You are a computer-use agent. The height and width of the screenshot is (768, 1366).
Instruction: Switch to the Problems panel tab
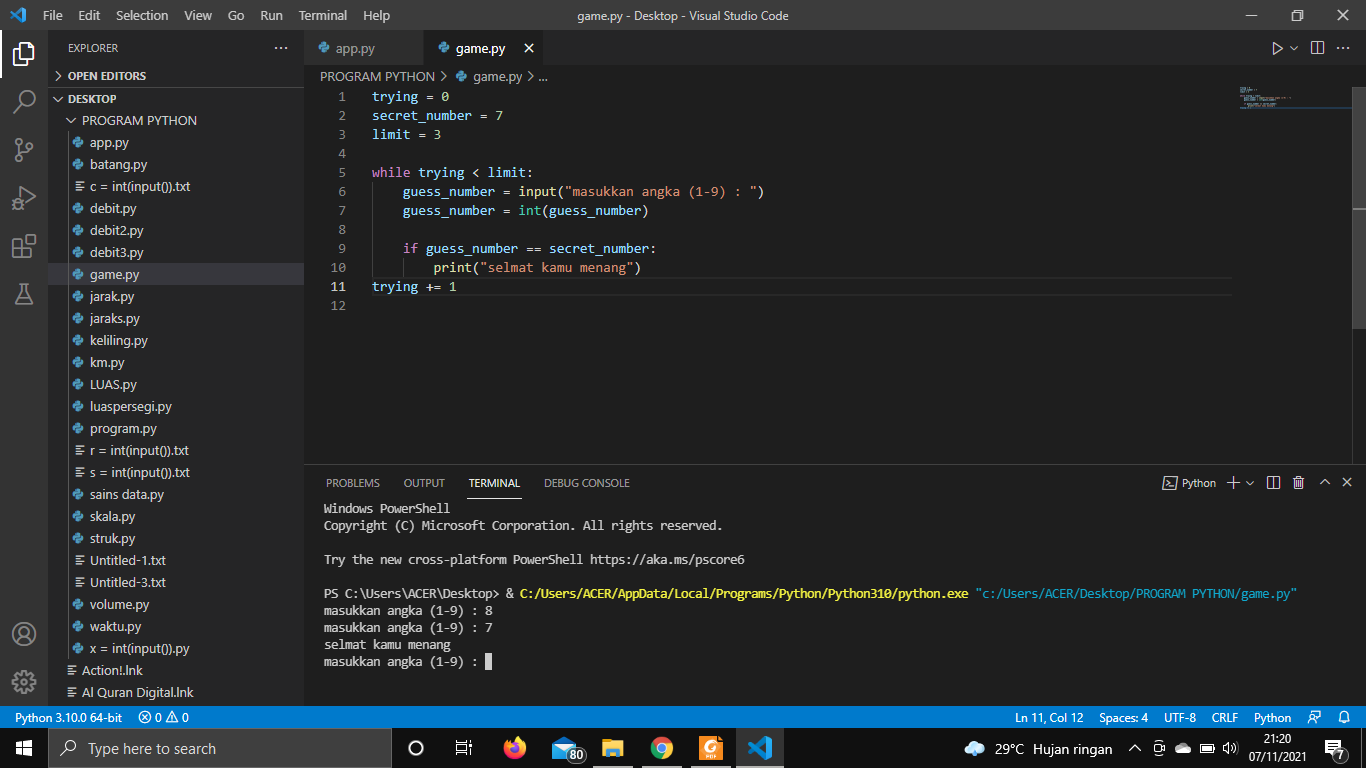point(353,483)
